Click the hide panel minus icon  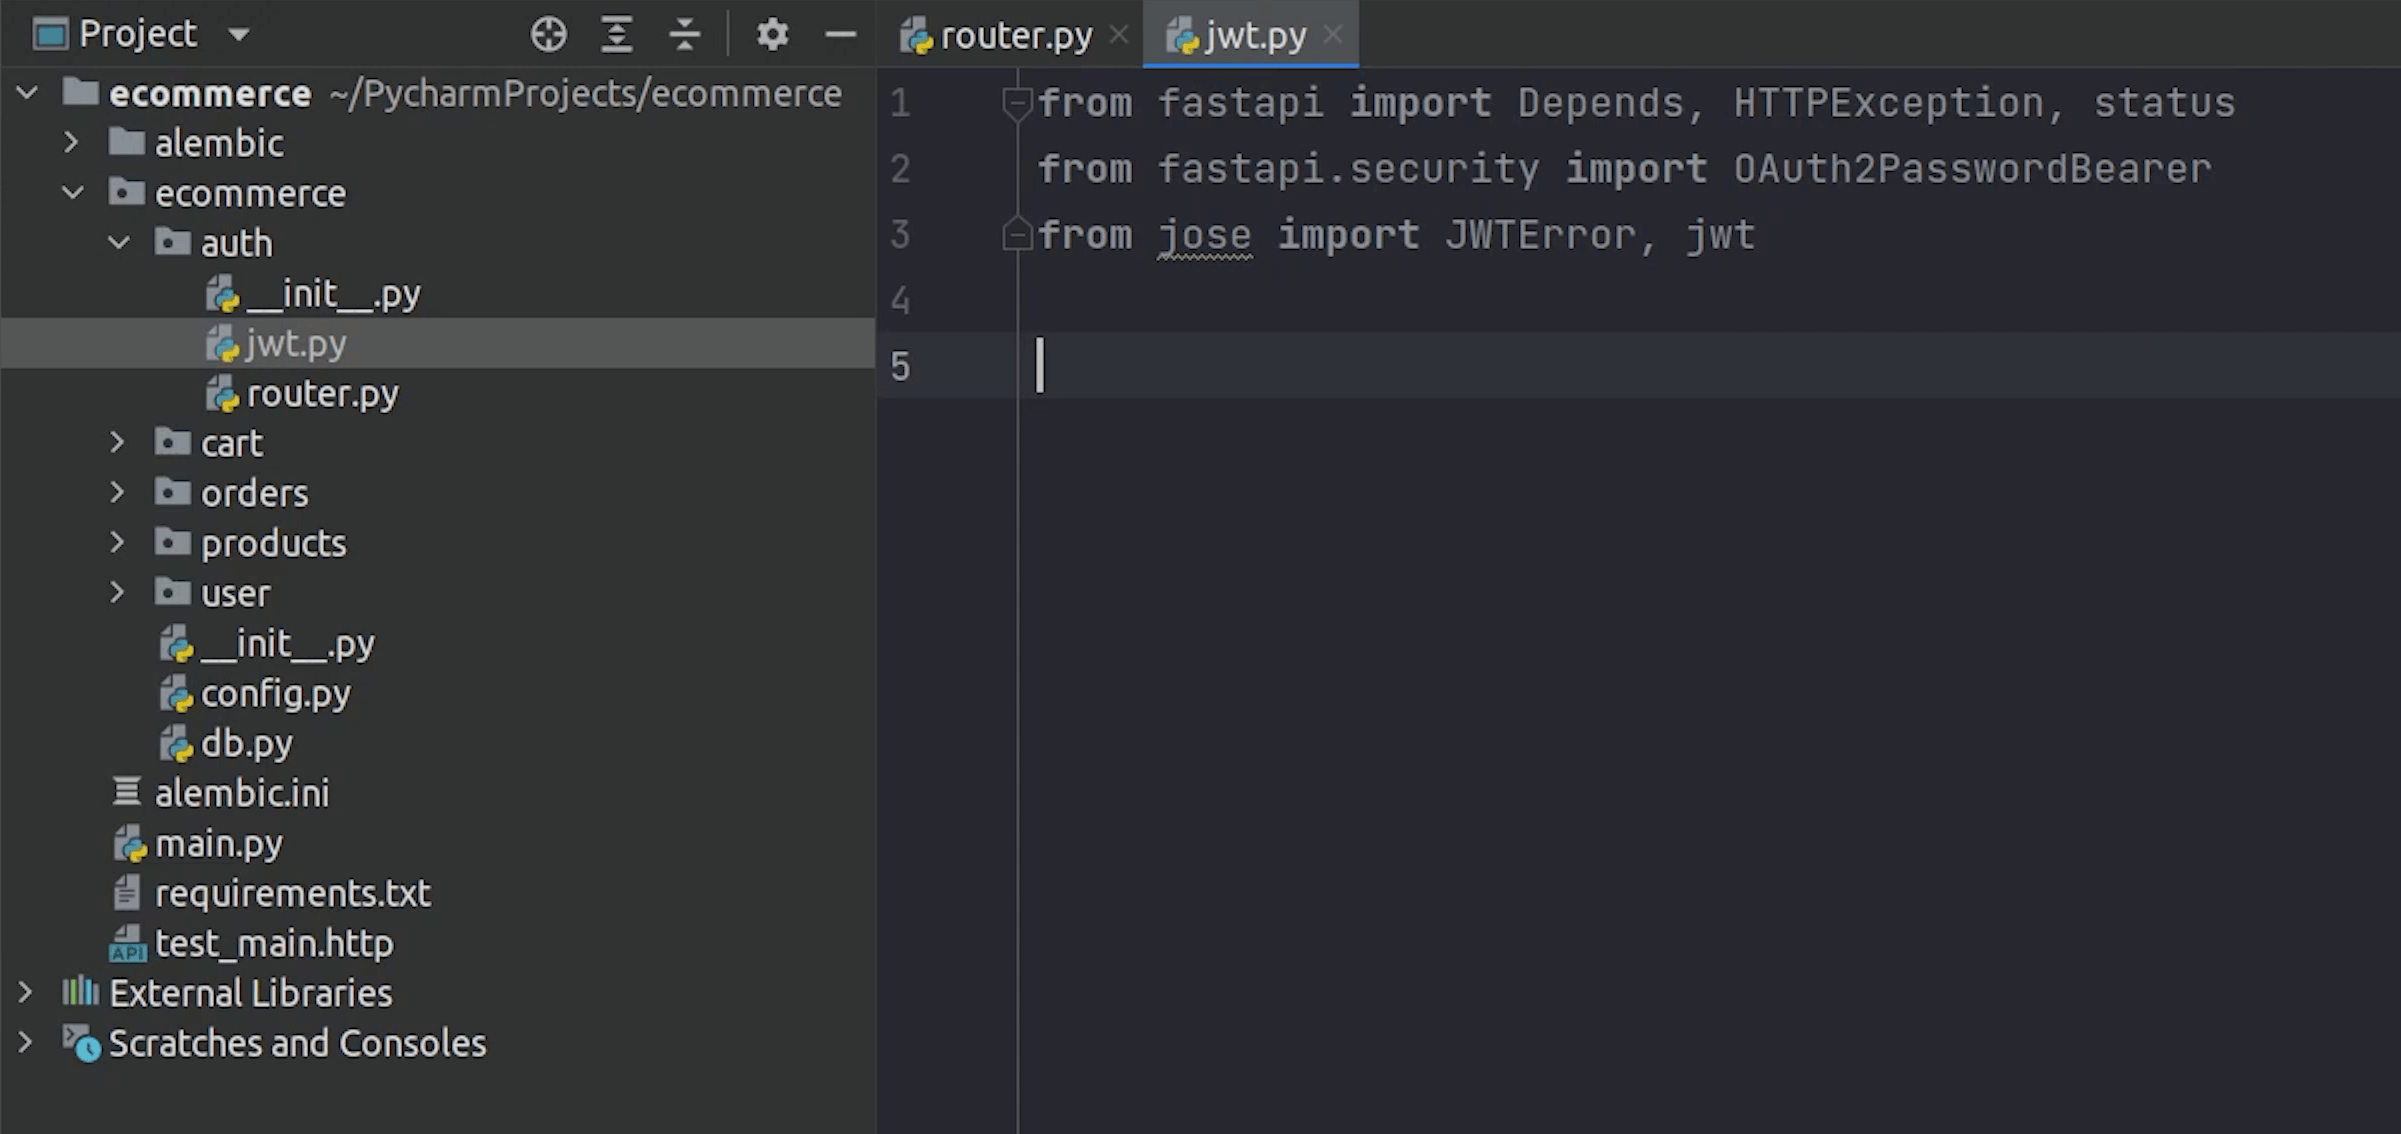pos(841,32)
